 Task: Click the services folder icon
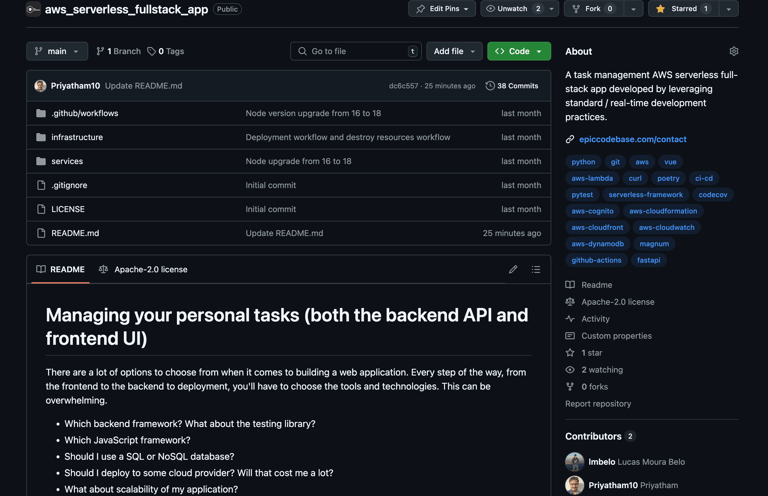click(x=41, y=161)
